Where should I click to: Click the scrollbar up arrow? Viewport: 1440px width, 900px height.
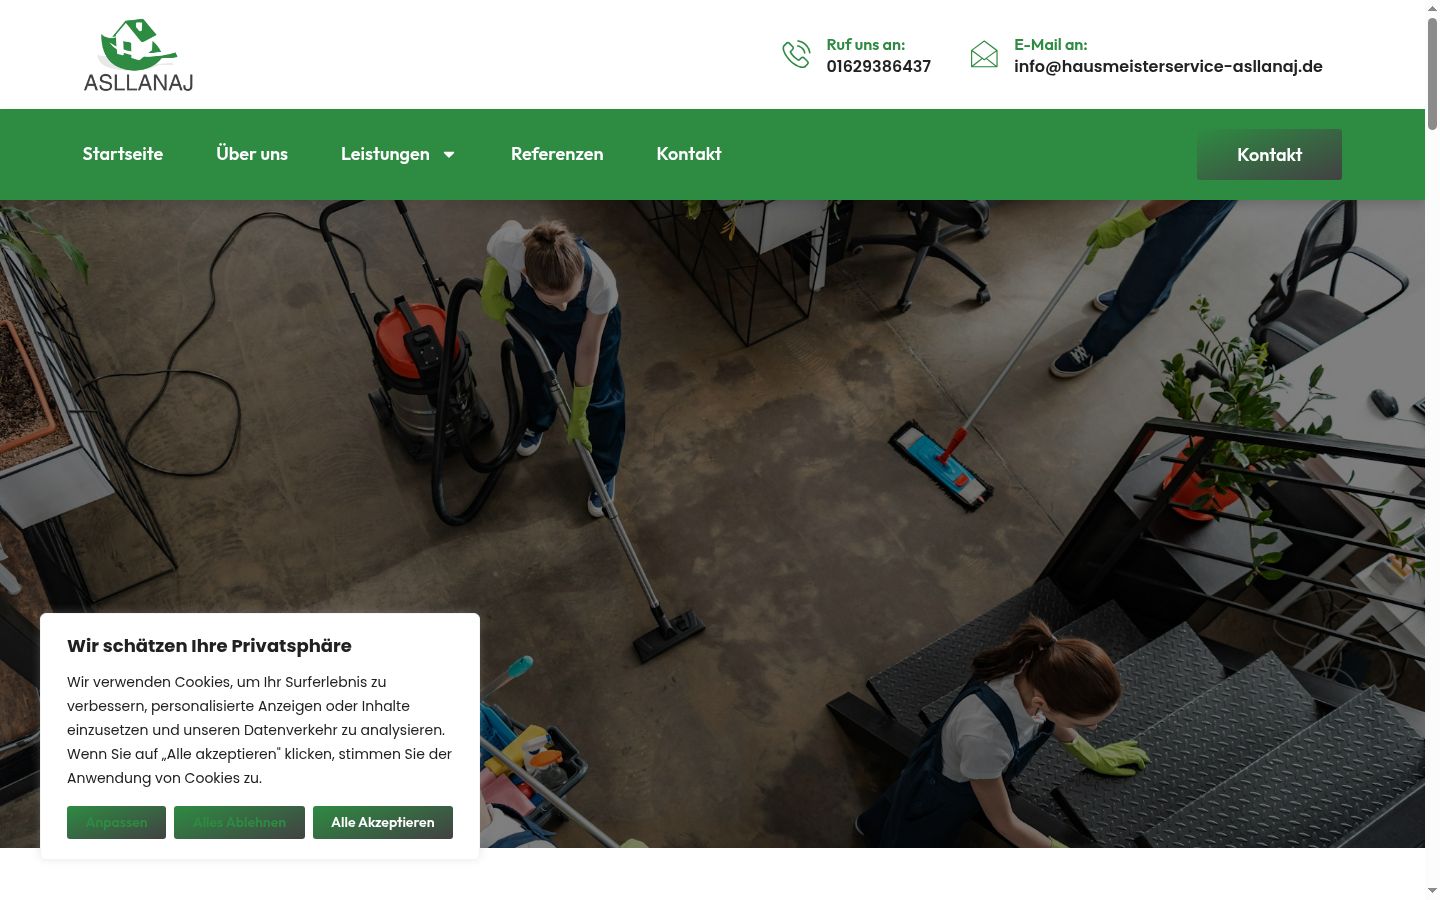(x=1432, y=8)
